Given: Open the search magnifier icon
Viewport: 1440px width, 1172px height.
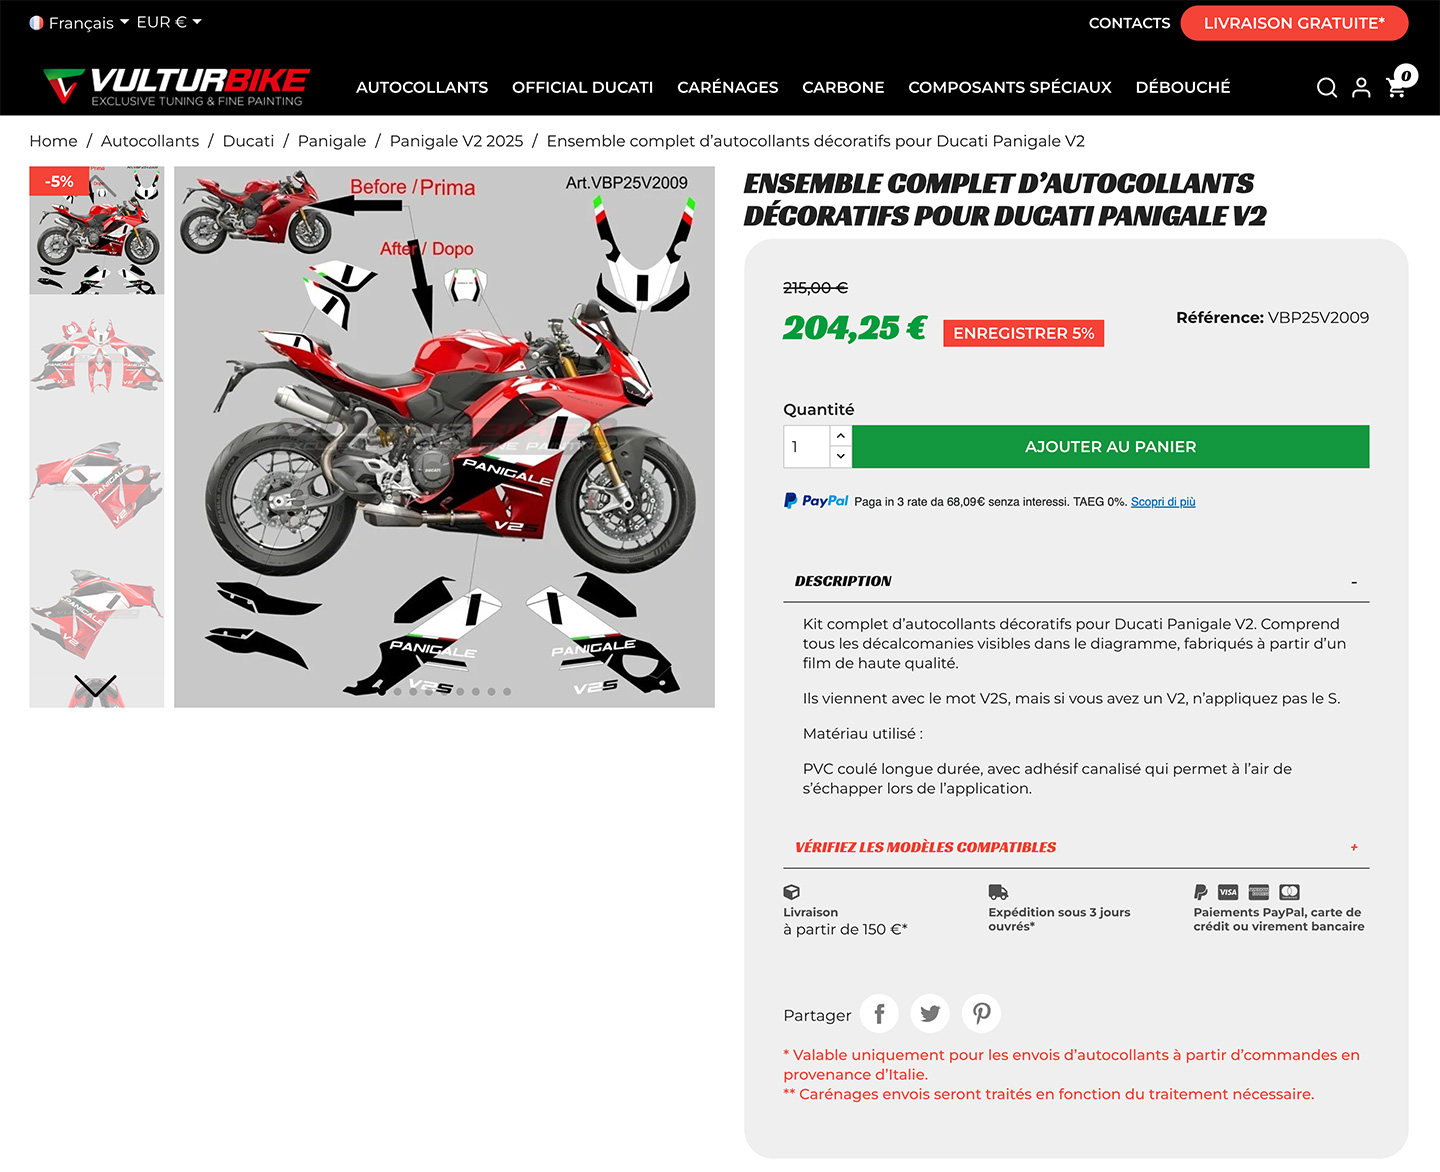Looking at the screenshot, I should click(1327, 88).
